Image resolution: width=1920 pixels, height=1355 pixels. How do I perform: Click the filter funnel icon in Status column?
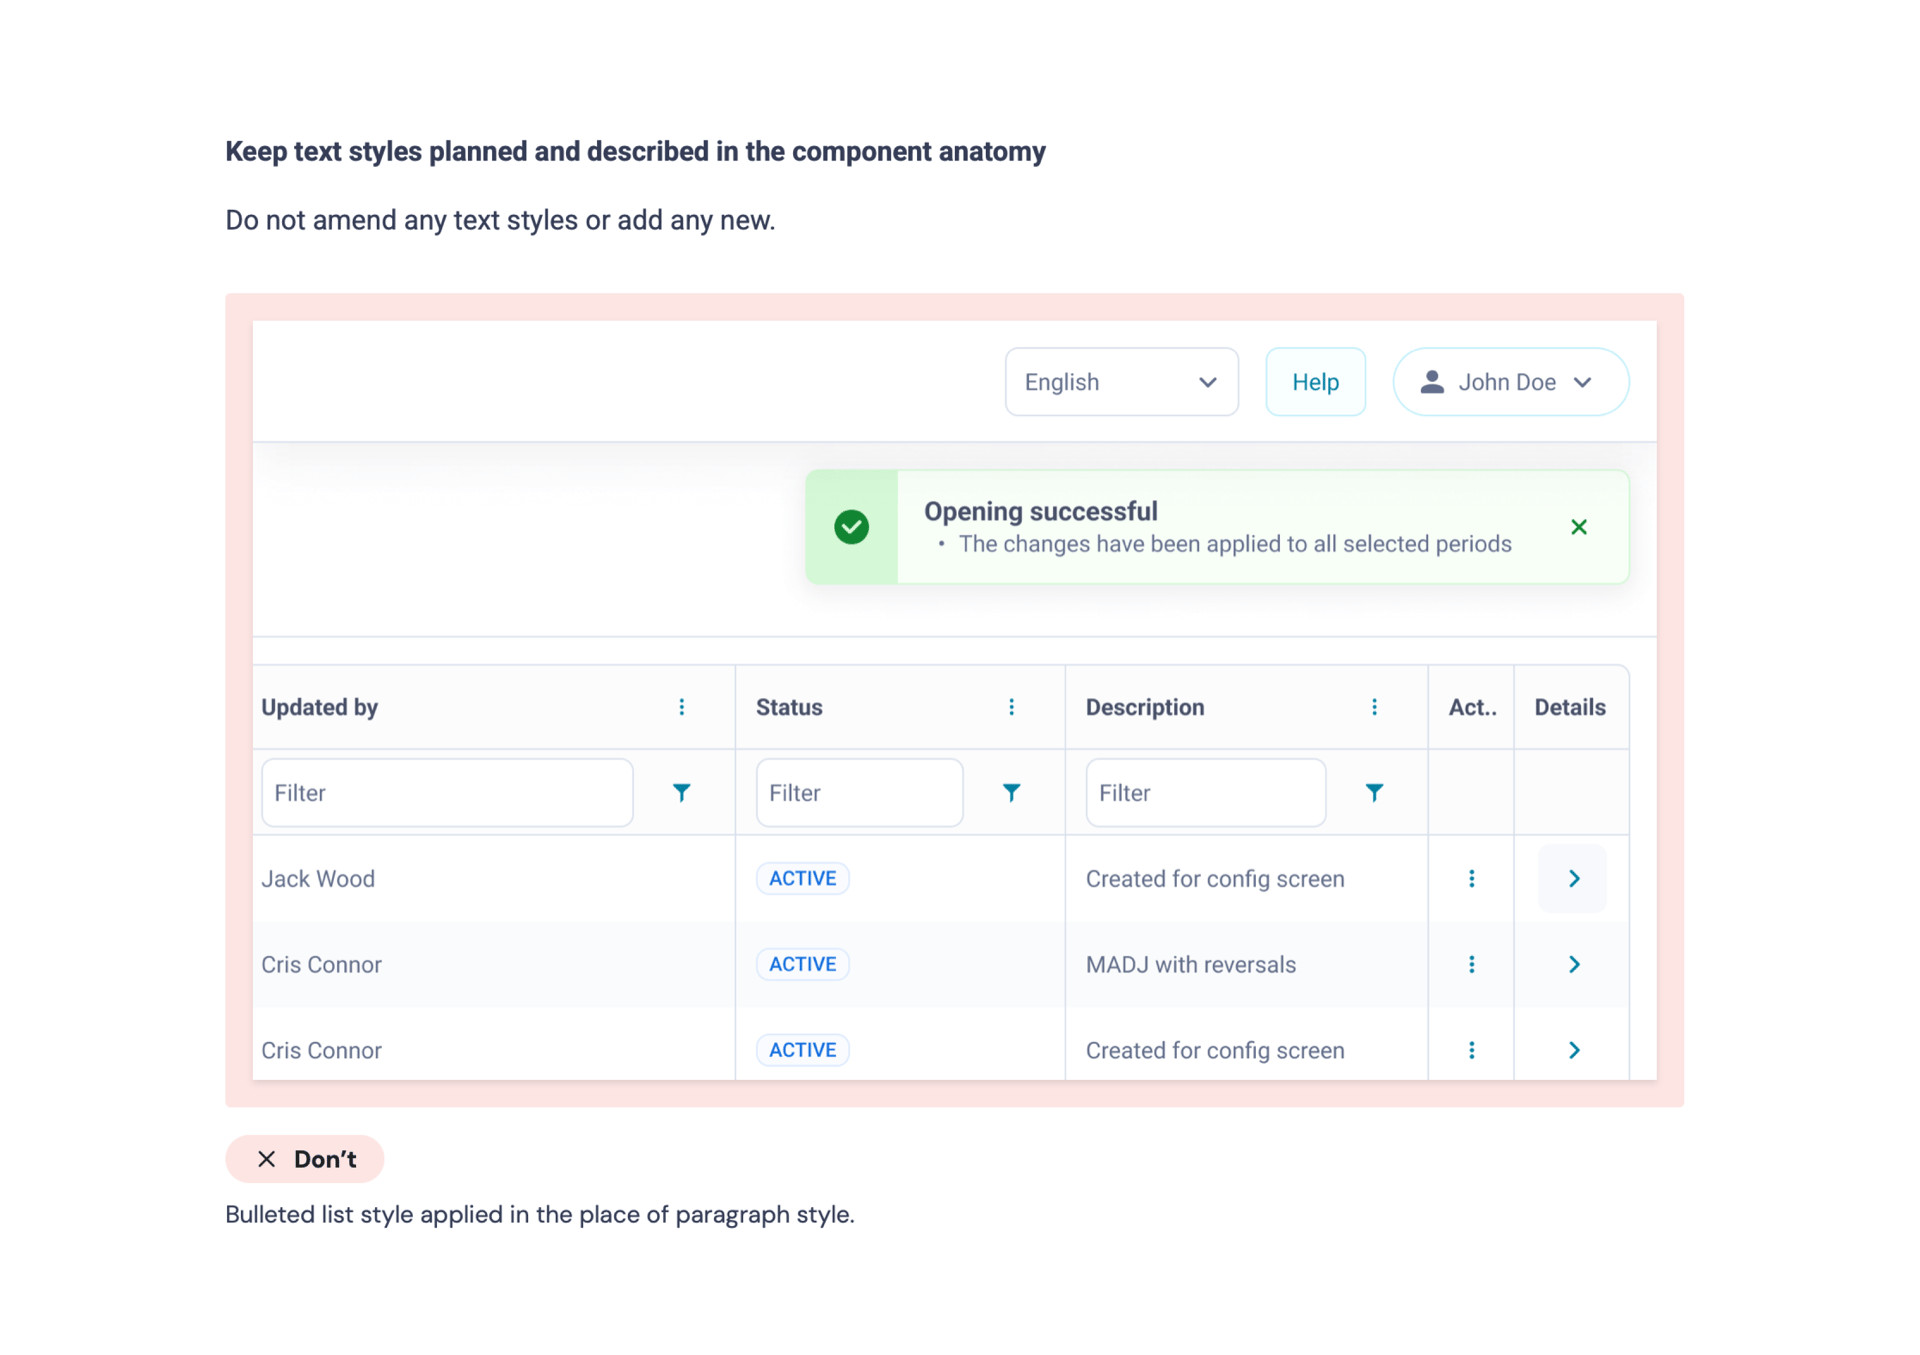1011,792
